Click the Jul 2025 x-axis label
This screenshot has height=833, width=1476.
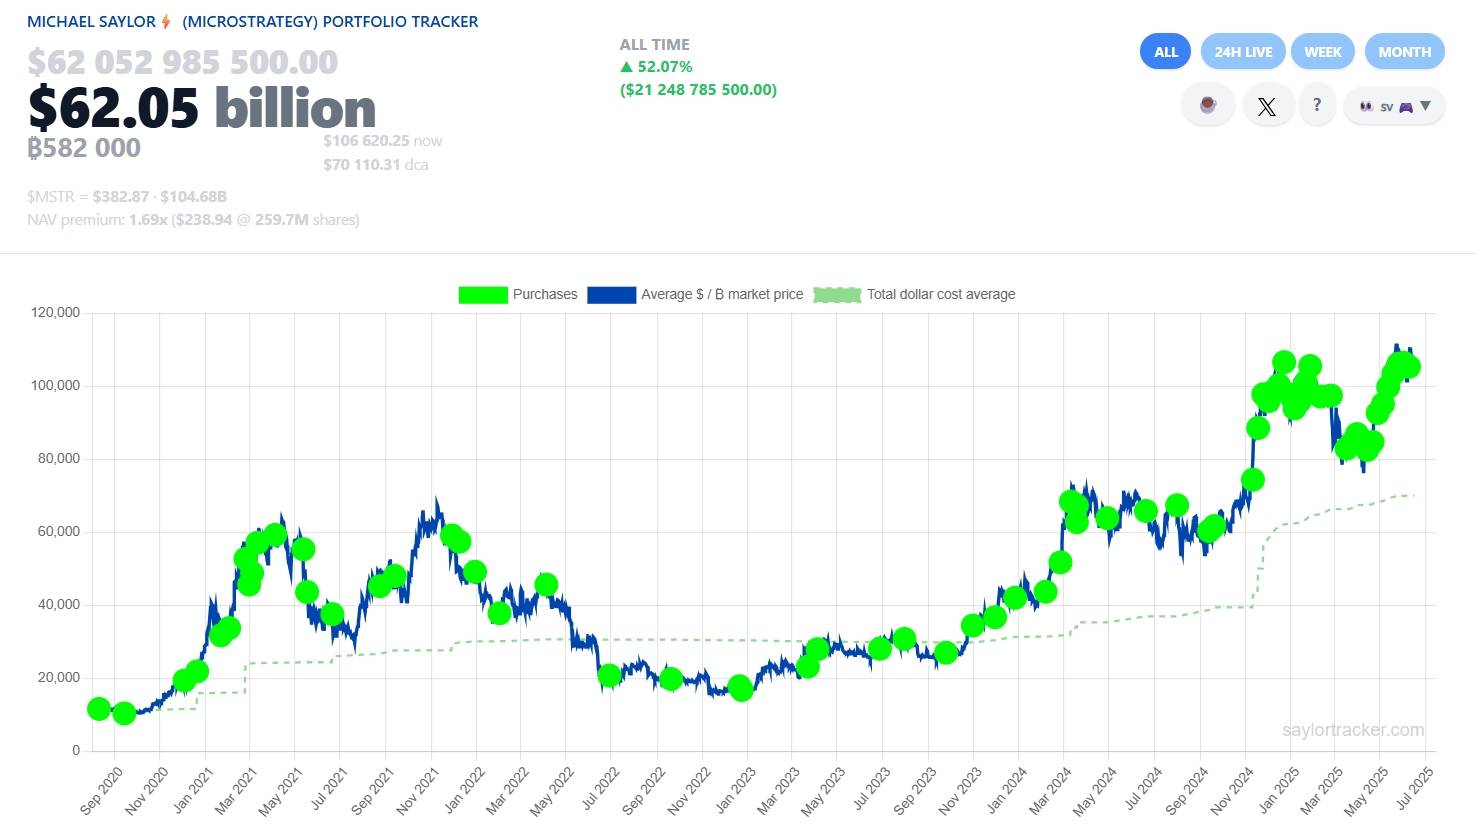coord(1413,789)
